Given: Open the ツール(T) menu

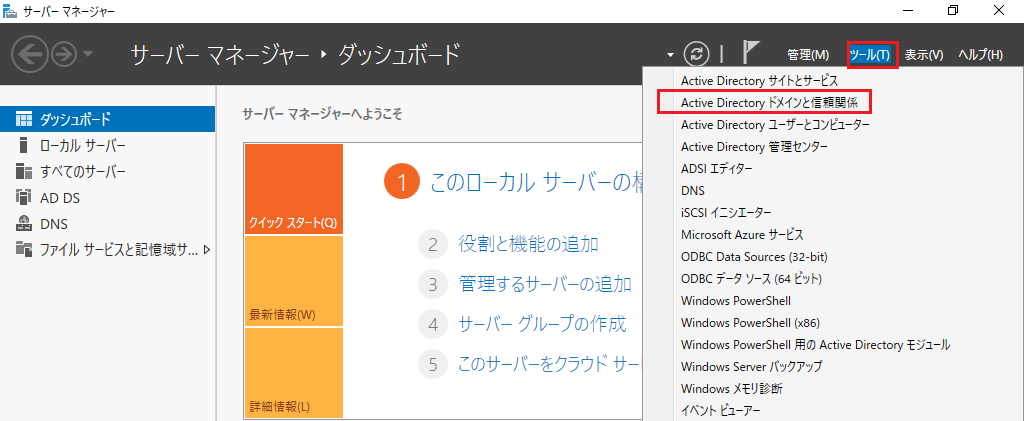Looking at the screenshot, I should [x=872, y=55].
